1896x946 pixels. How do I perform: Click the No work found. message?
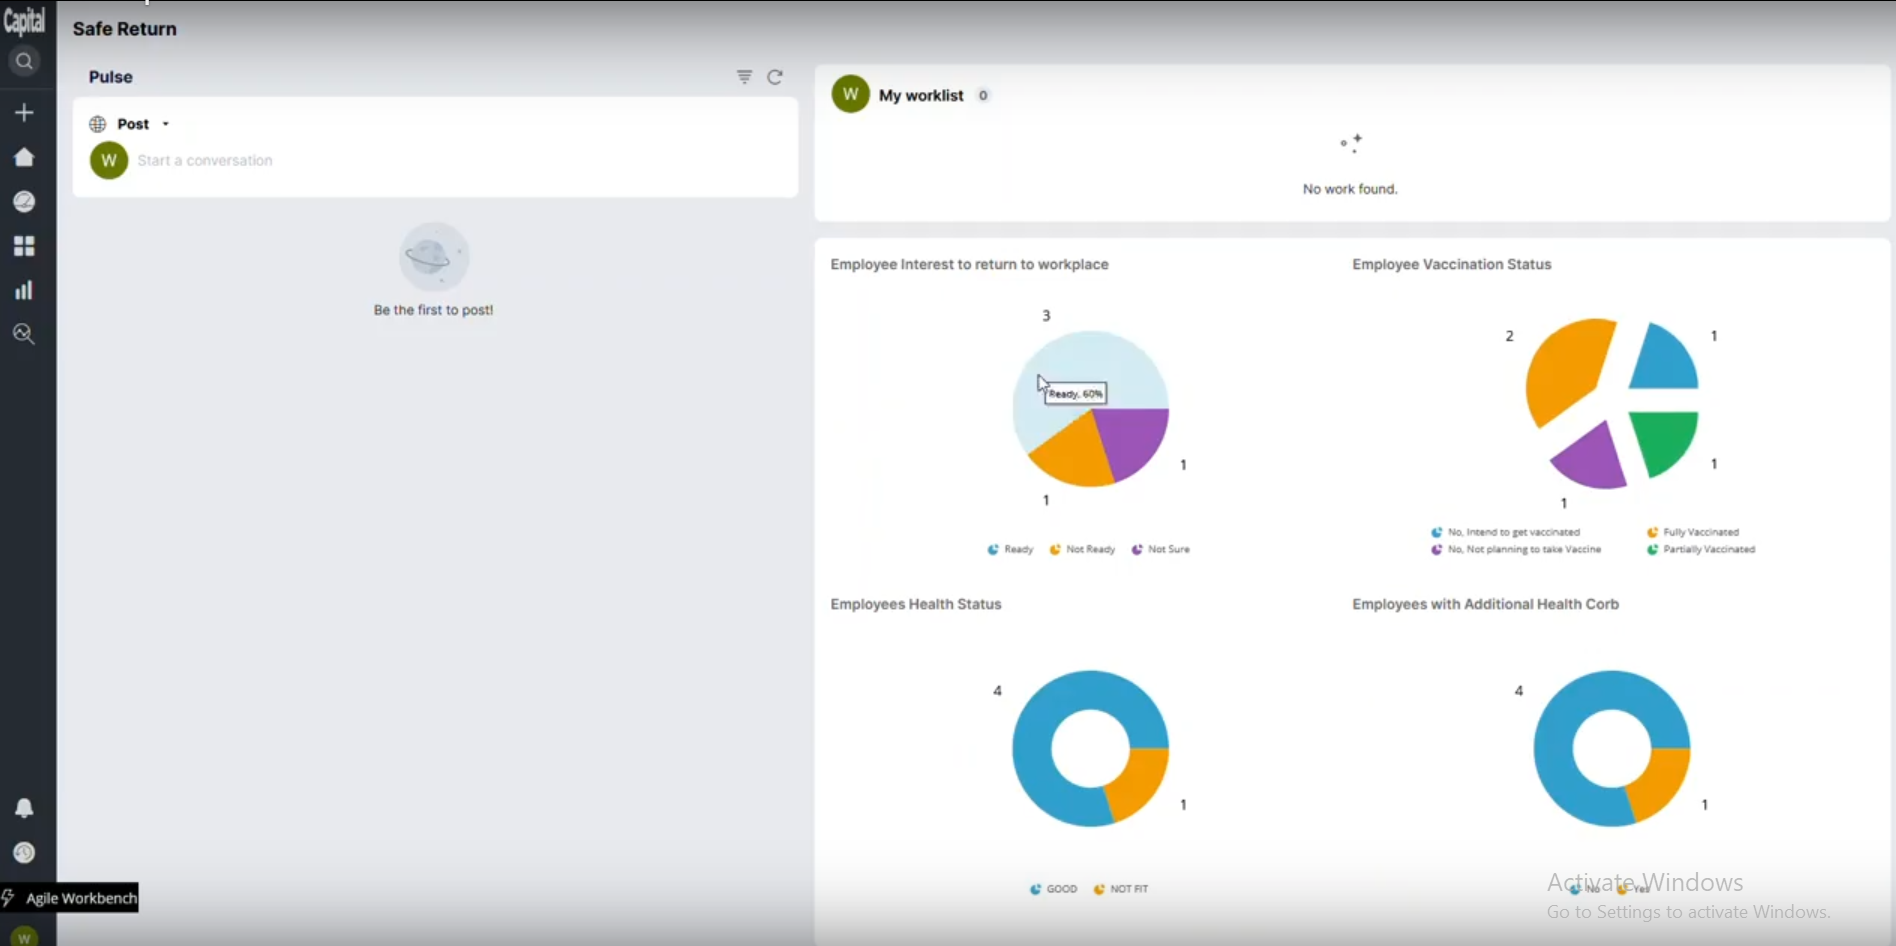[1350, 189]
